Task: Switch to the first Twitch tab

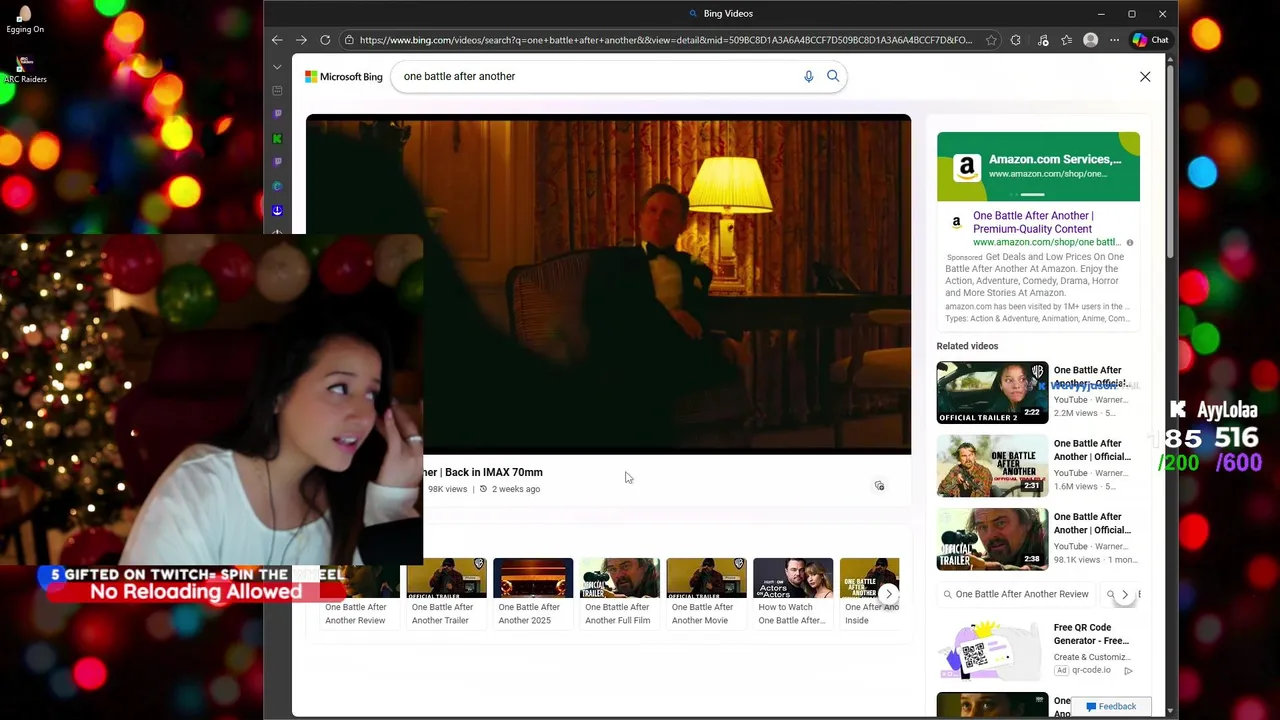Action: click(277, 114)
